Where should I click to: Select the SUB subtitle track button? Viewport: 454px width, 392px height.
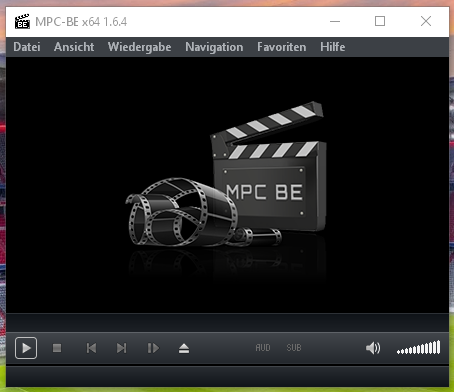[294, 348]
